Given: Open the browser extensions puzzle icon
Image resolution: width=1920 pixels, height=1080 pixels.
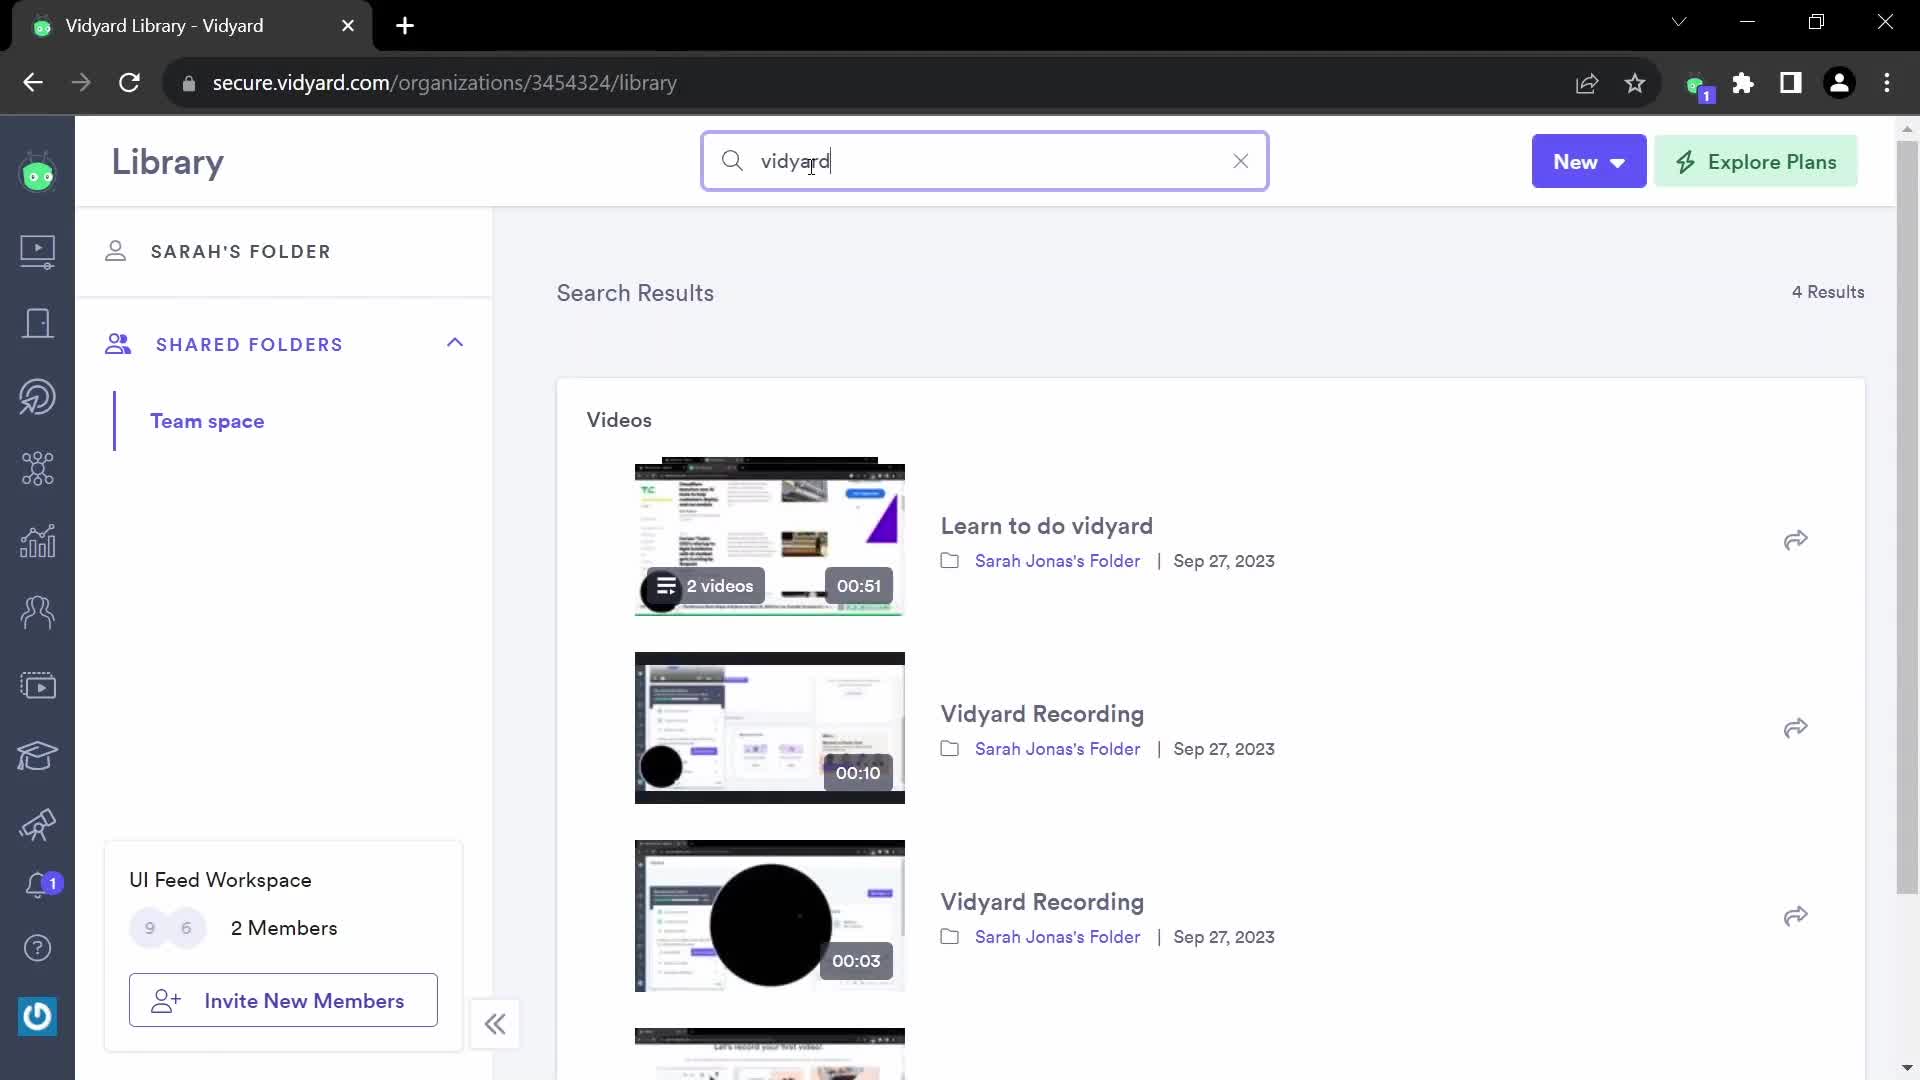Looking at the screenshot, I should click(x=1743, y=83).
